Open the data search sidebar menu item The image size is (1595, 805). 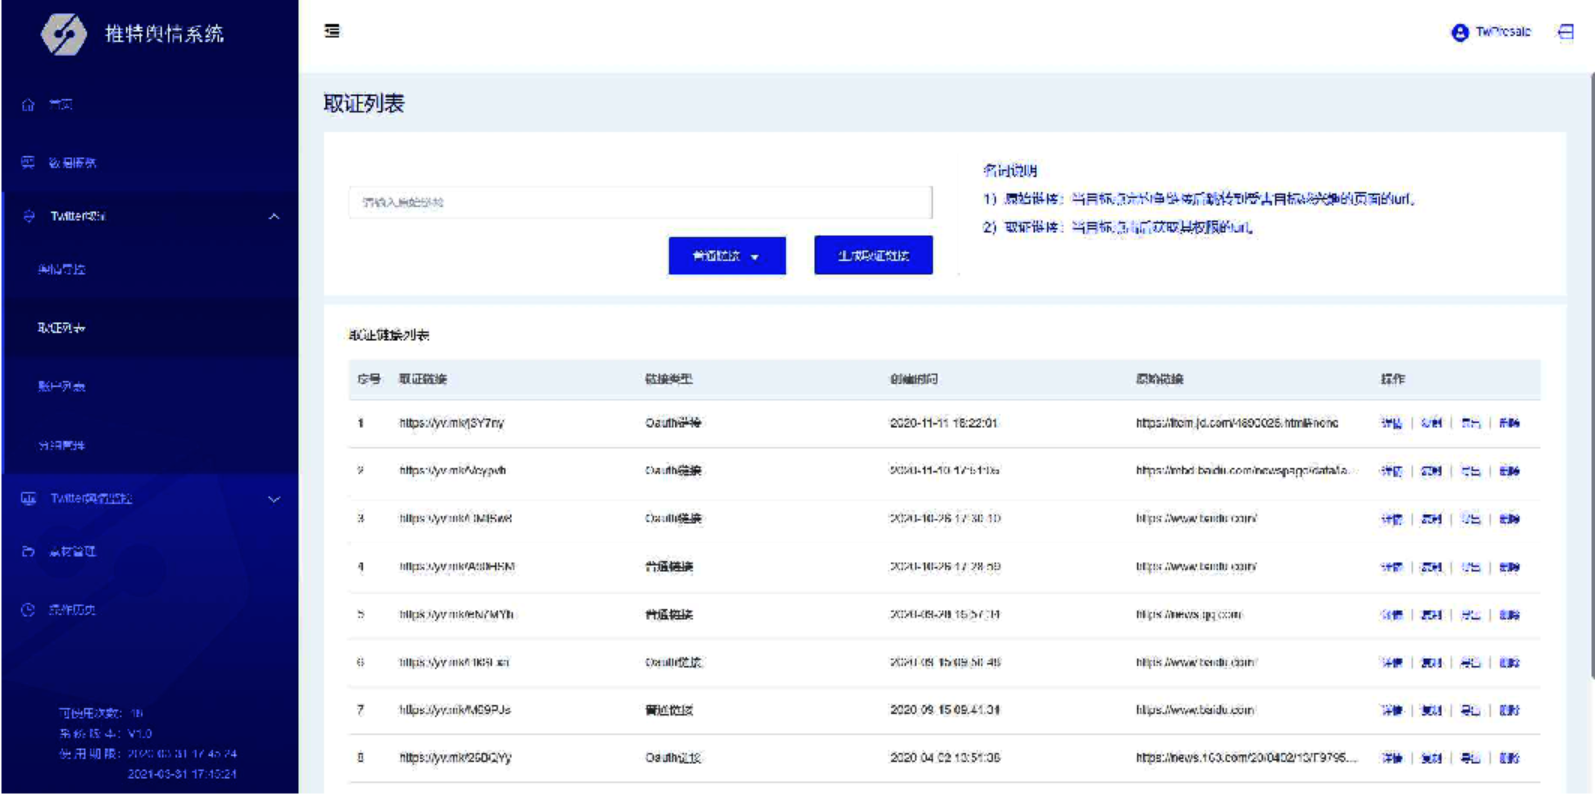(73, 162)
